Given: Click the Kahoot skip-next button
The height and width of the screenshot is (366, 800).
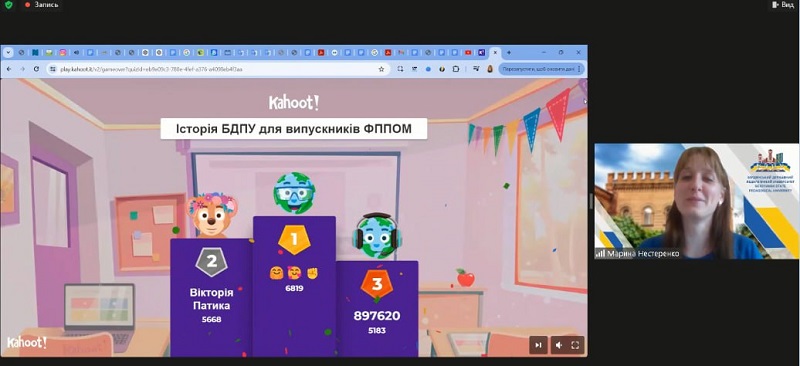Looking at the screenshot, I should [x=538, y=345].
